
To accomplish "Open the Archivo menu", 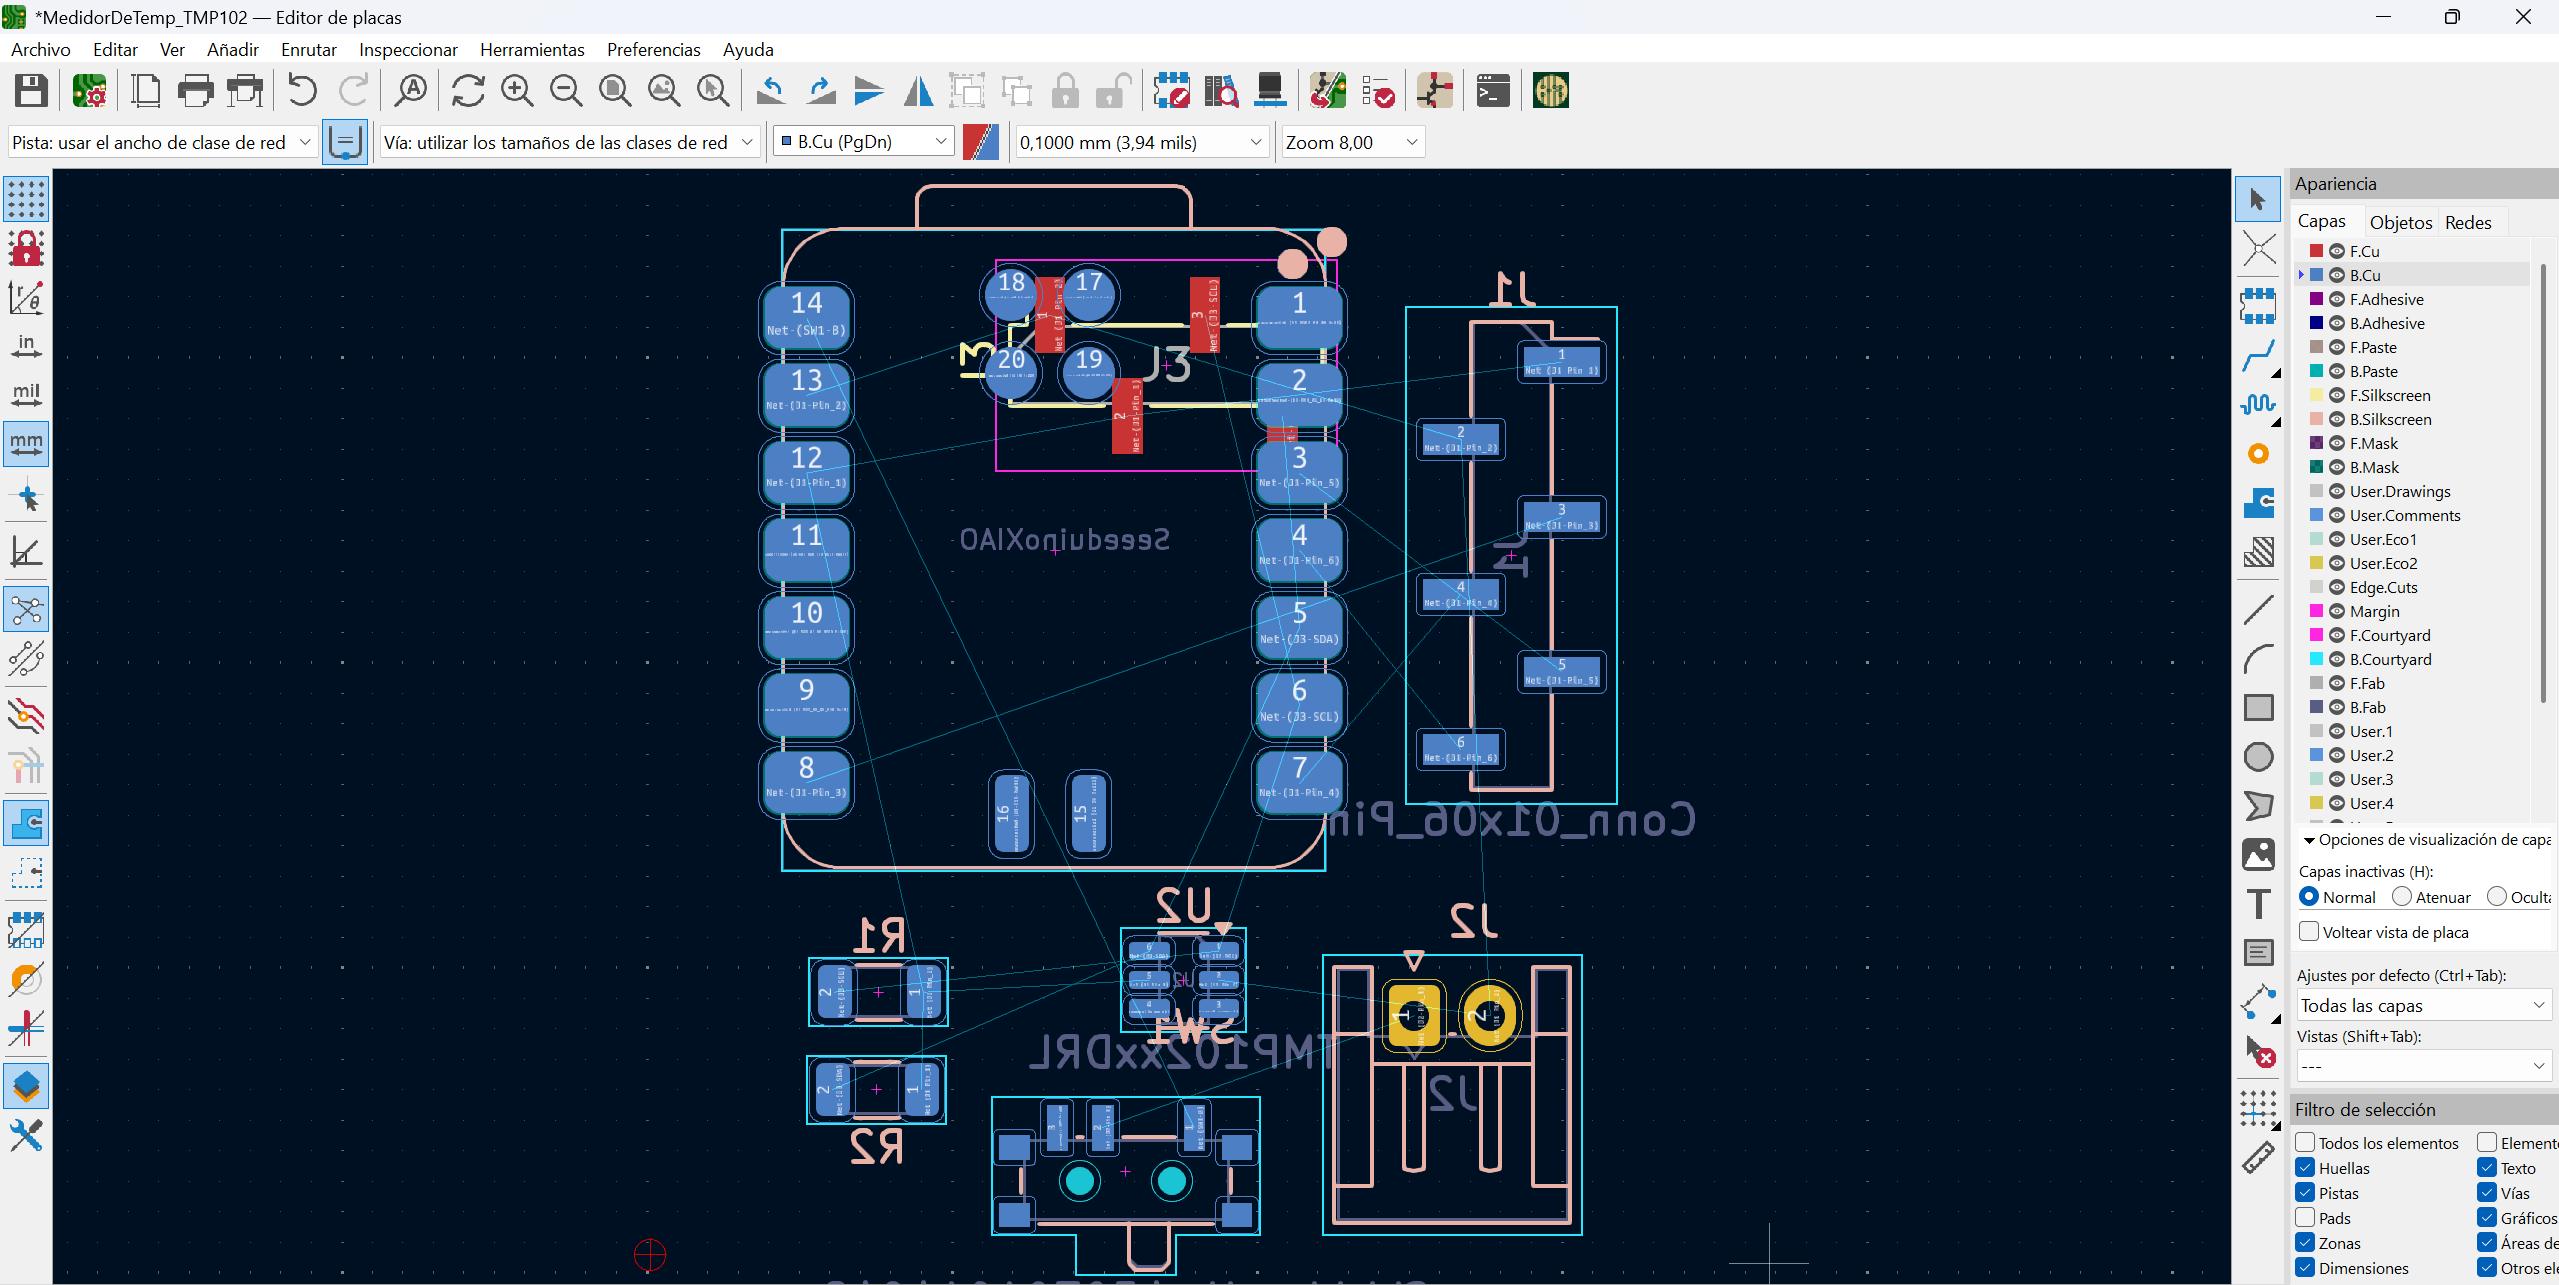I will point(41,49).
